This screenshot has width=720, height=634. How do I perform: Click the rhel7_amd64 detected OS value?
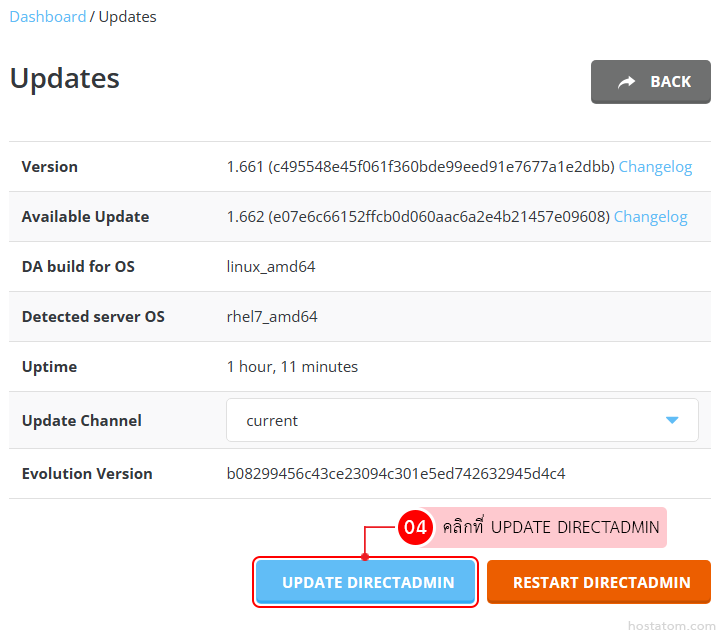pyautogui.click(x=272, y=317)
